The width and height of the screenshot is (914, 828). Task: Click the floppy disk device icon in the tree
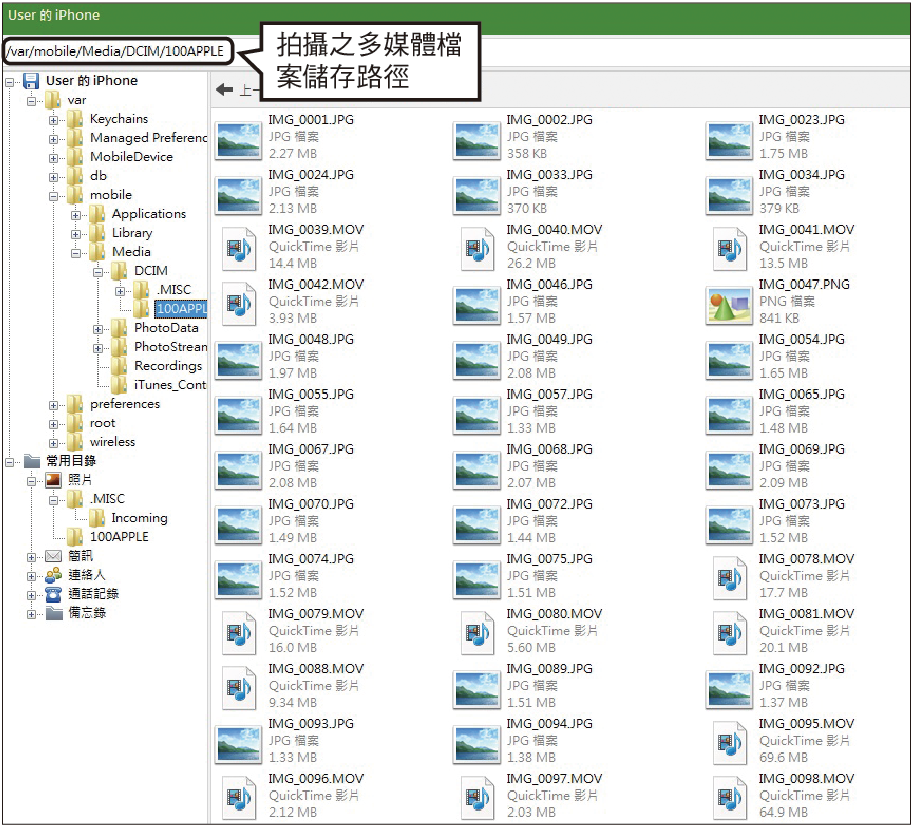coord(31,81)
